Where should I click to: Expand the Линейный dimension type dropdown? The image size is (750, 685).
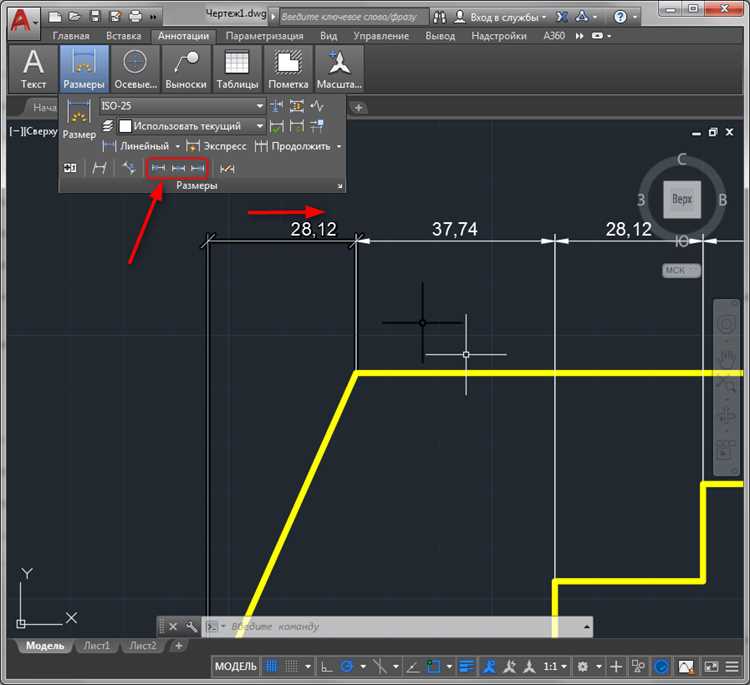(178, 146)
